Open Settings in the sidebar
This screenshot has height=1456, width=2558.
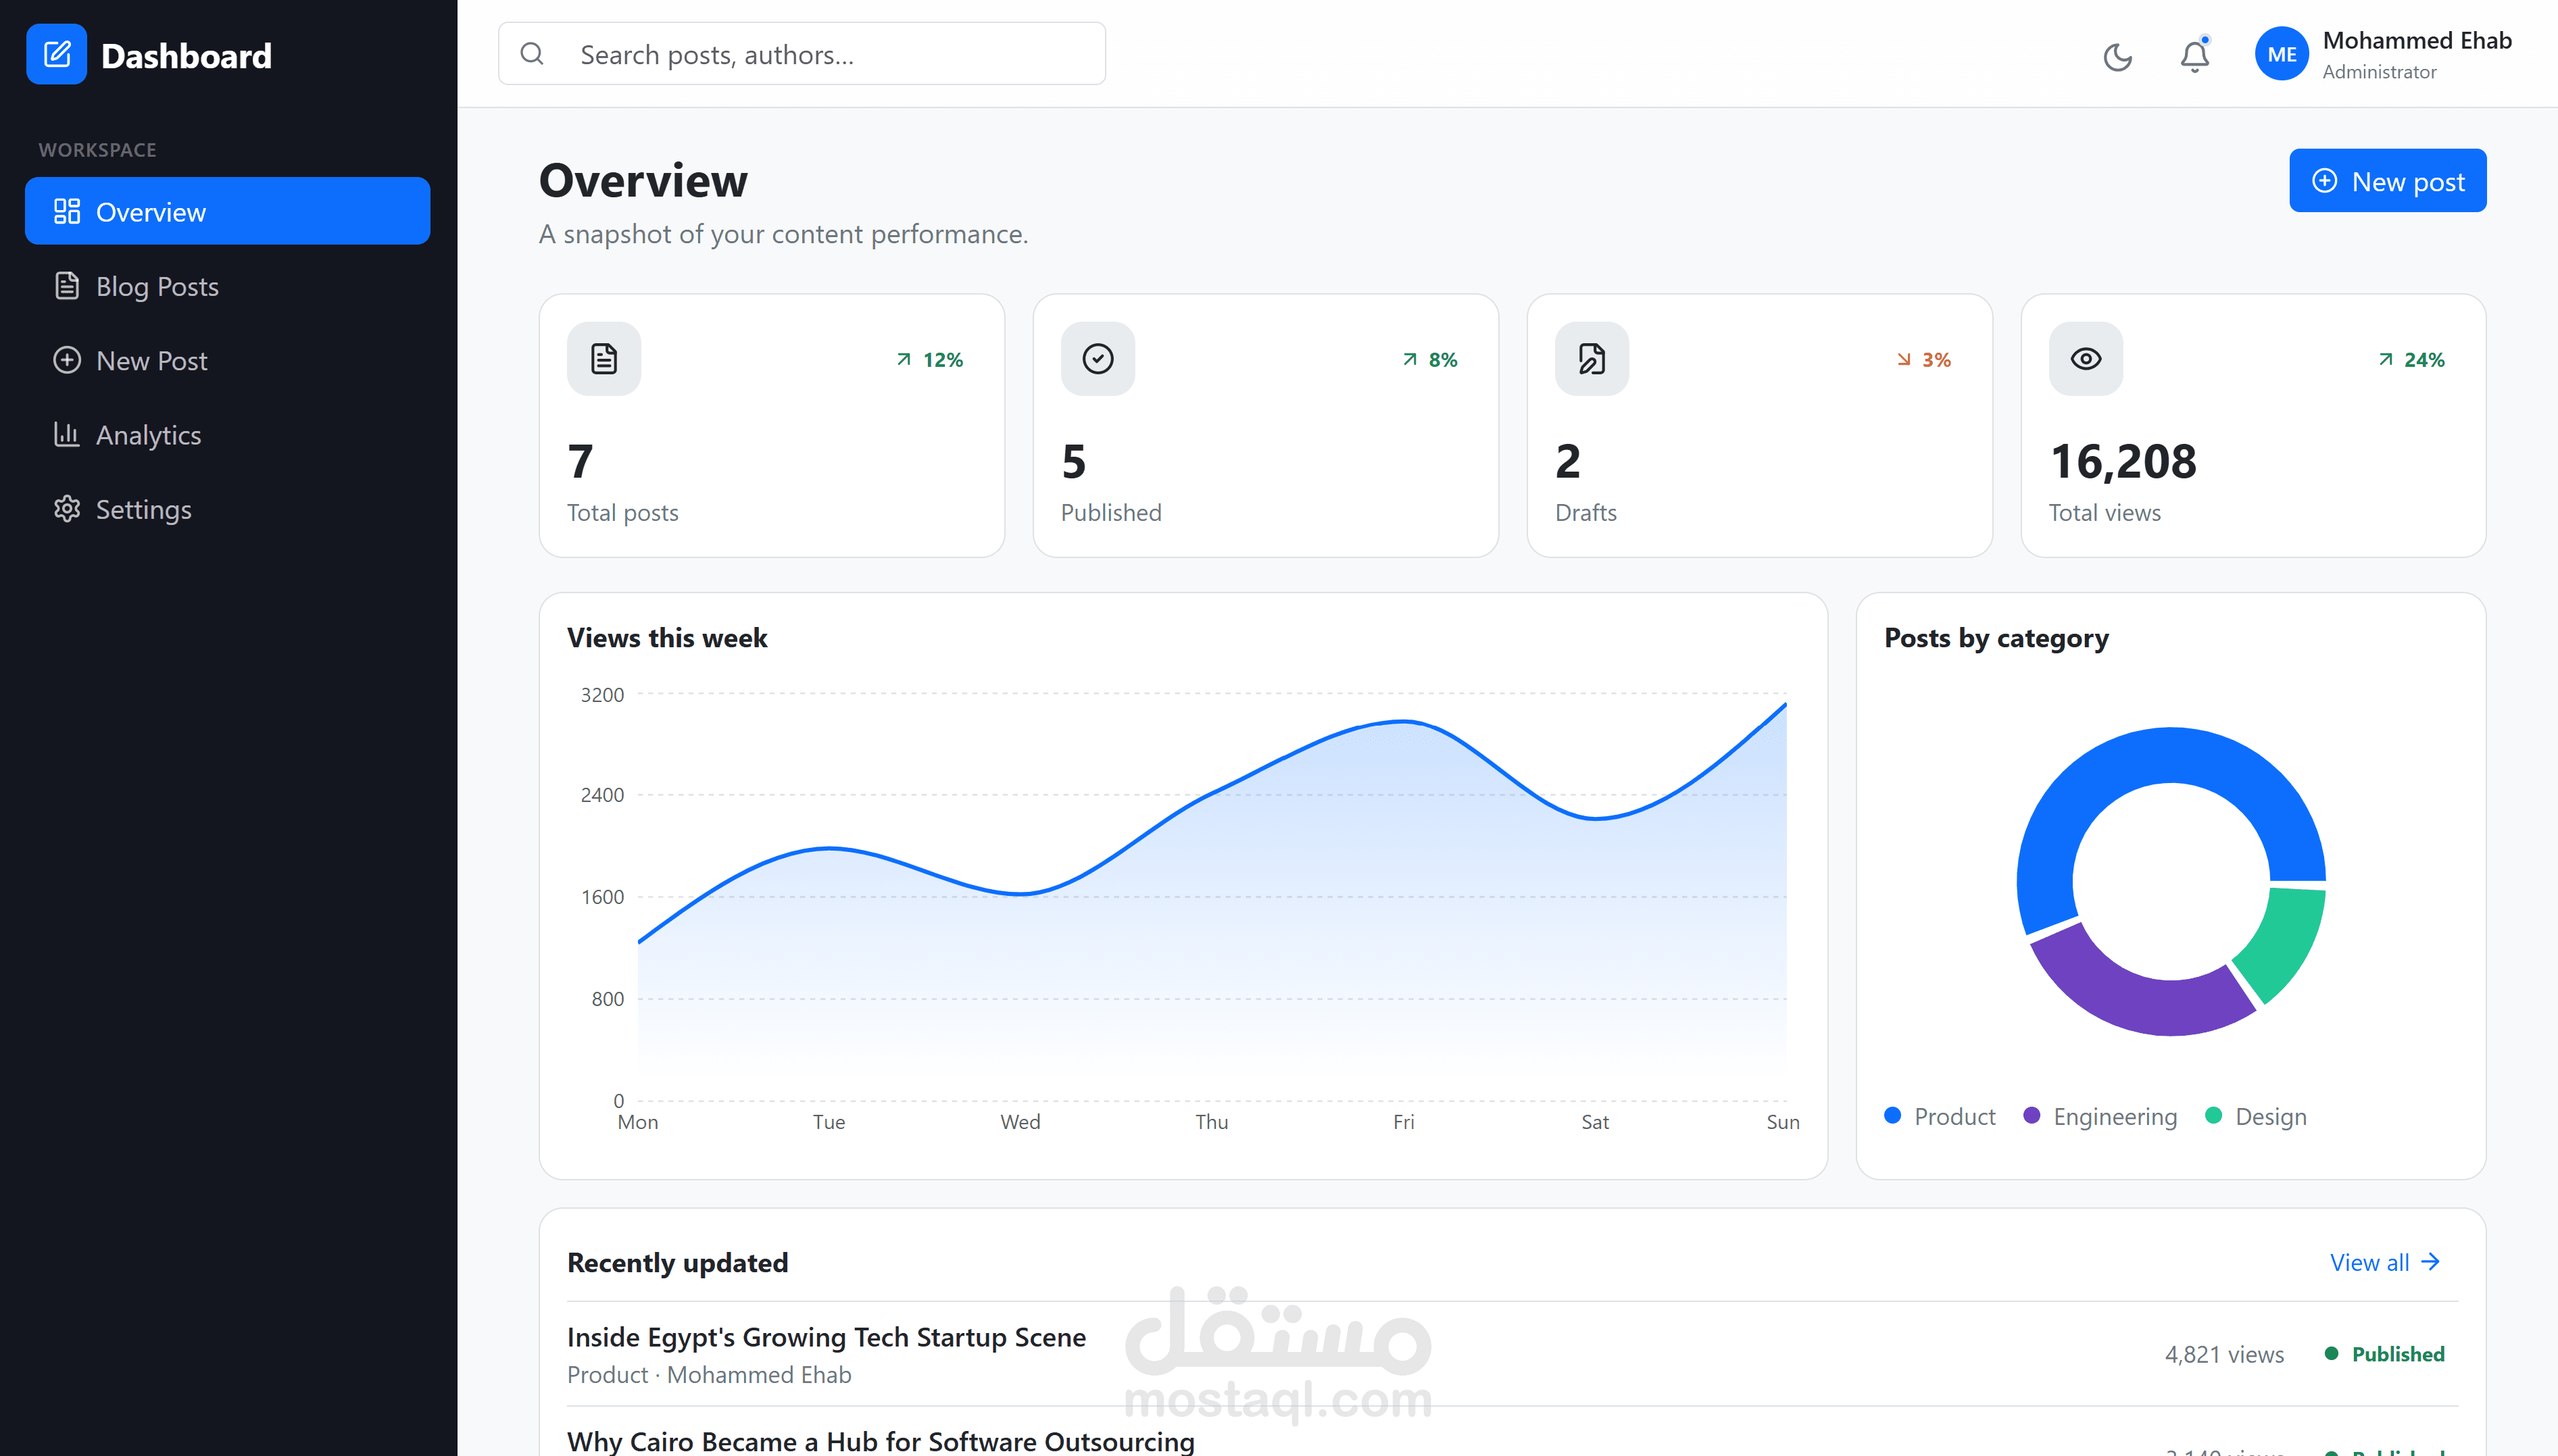pyautogui.click(x=227, y=509)
